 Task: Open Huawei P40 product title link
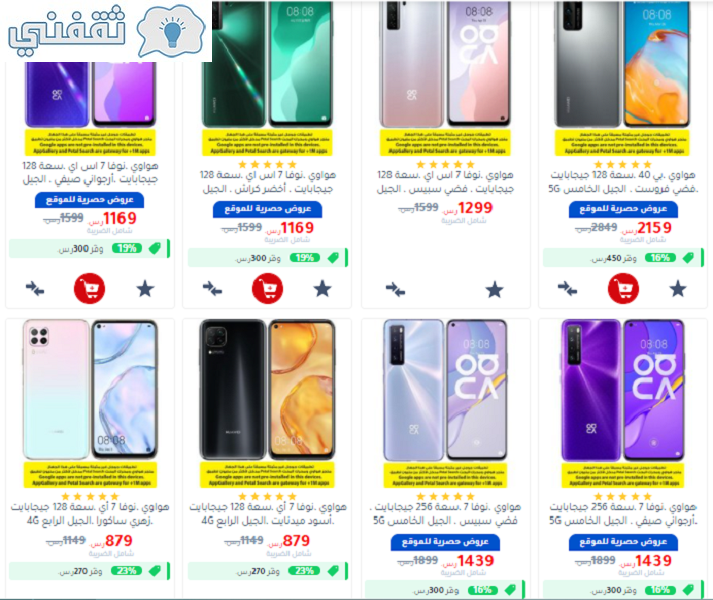pos(623,182)
